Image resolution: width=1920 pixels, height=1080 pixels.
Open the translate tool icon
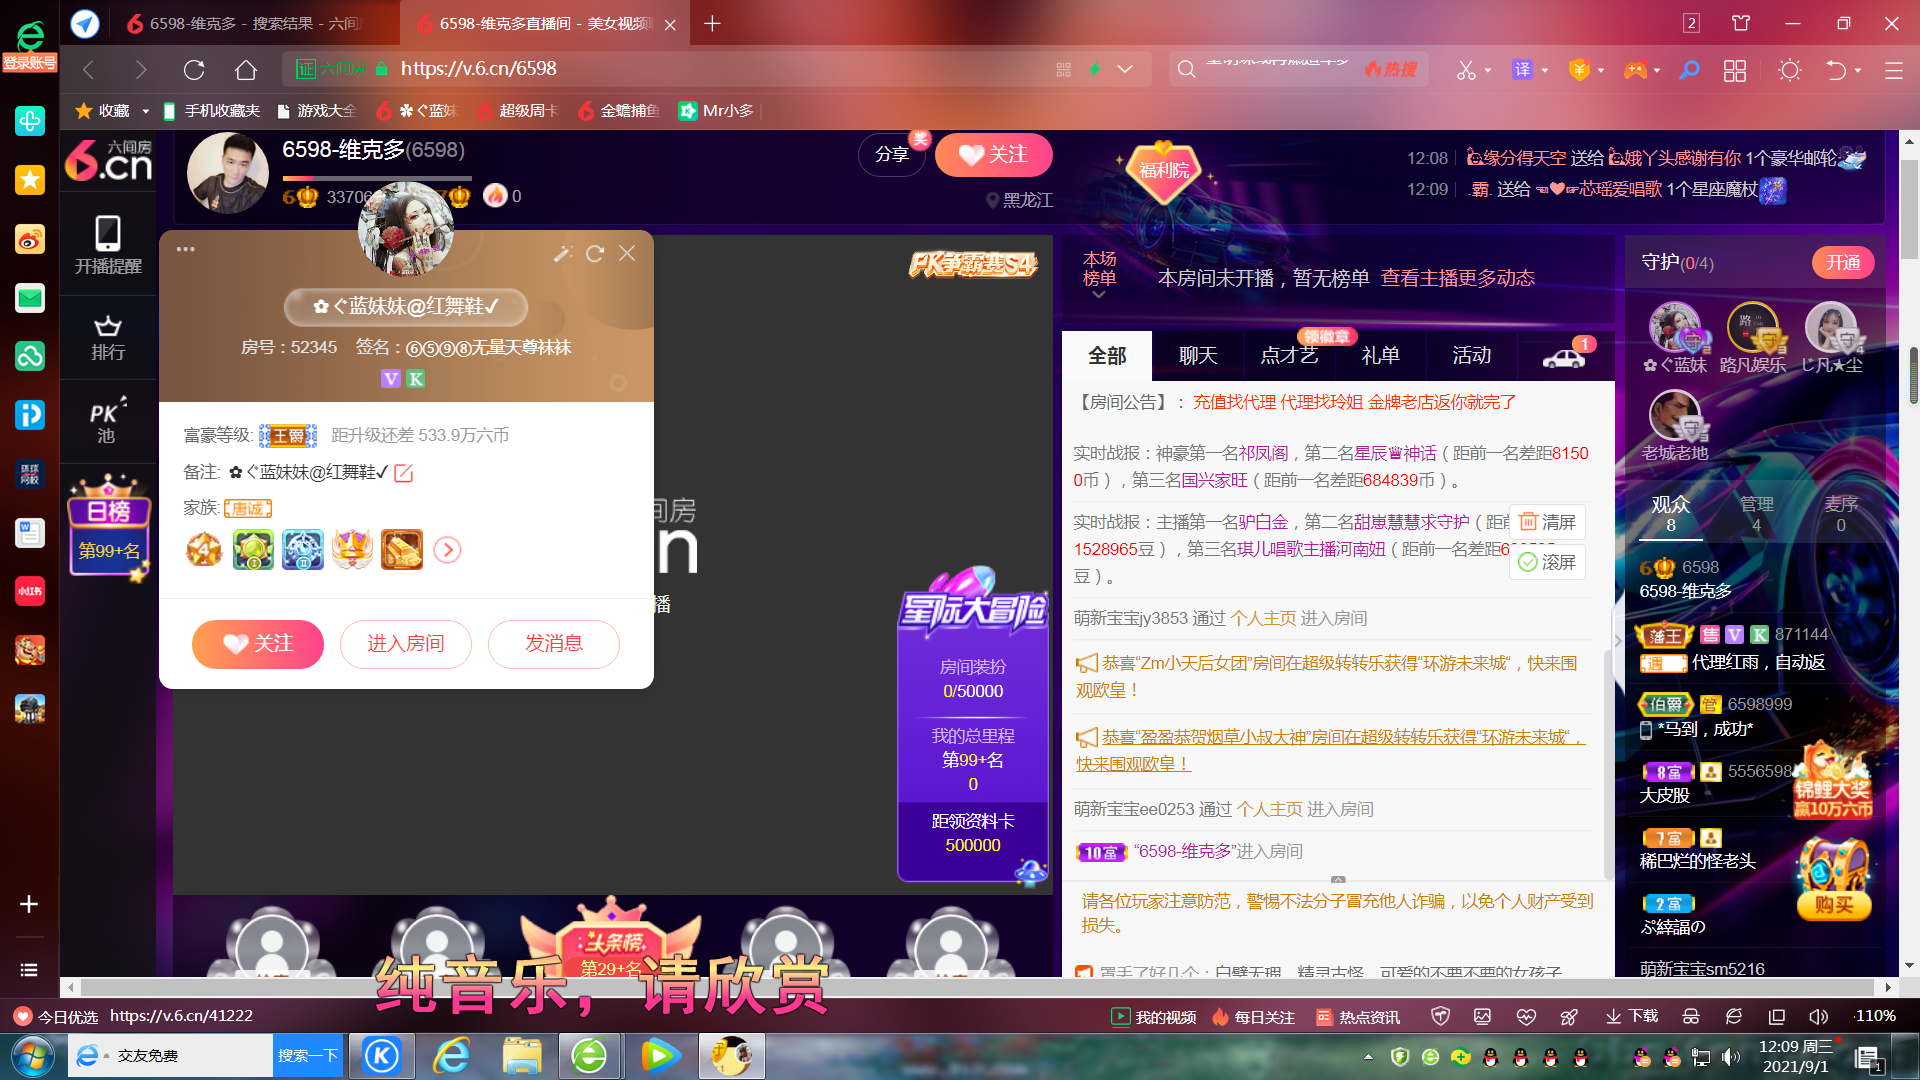pyautogui.click(x=1522, y=69)
